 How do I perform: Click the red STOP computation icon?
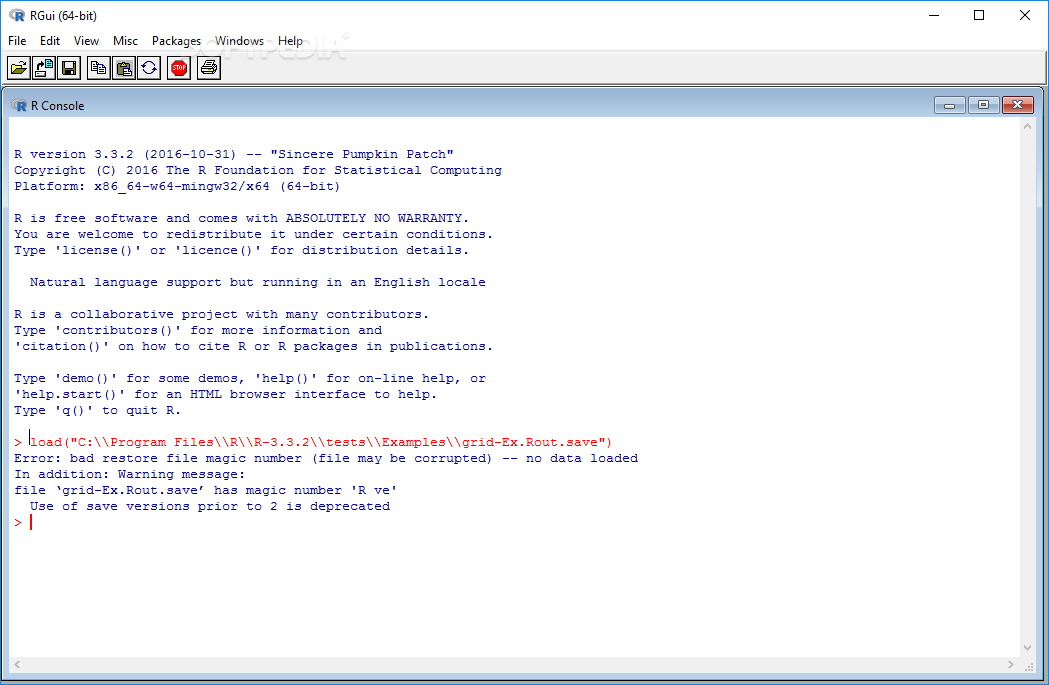tap(179, 68)
